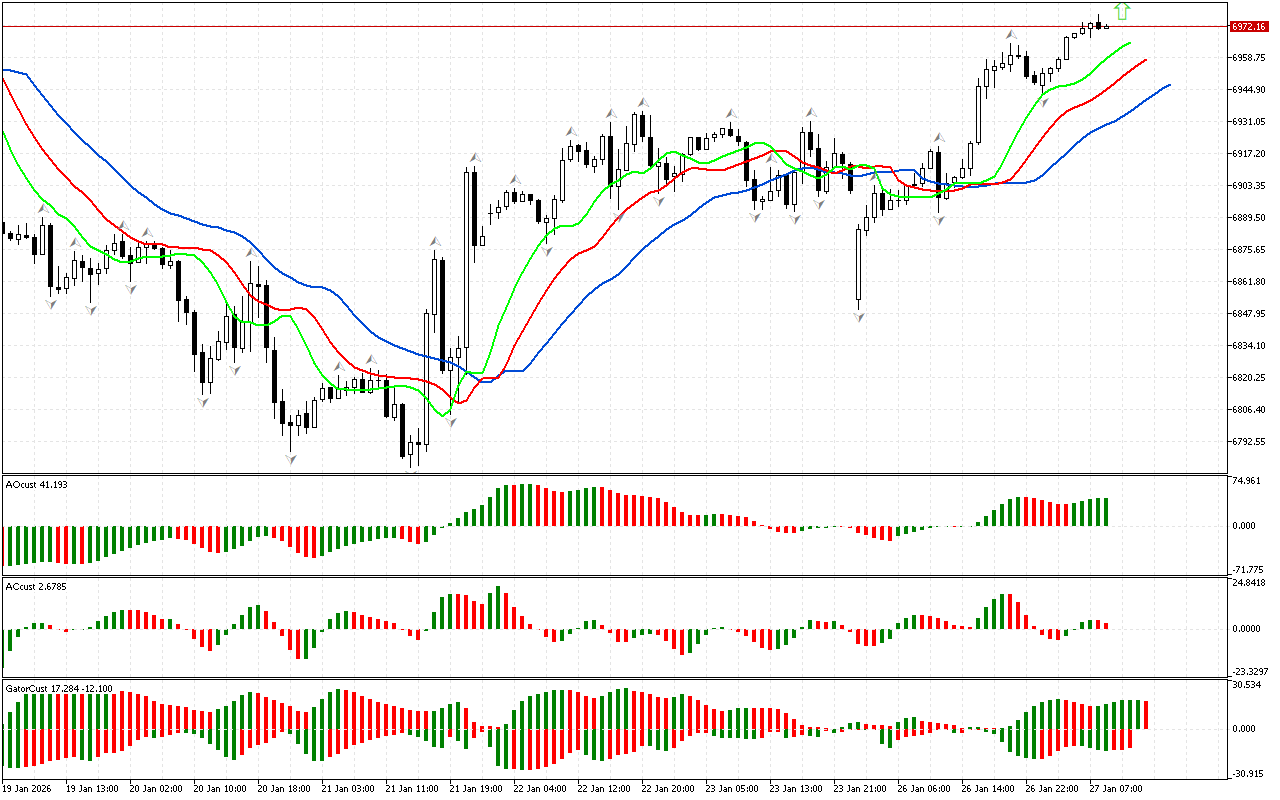
Task: Click the AOcust 41.193 indicator label
Action: (36, 484)
